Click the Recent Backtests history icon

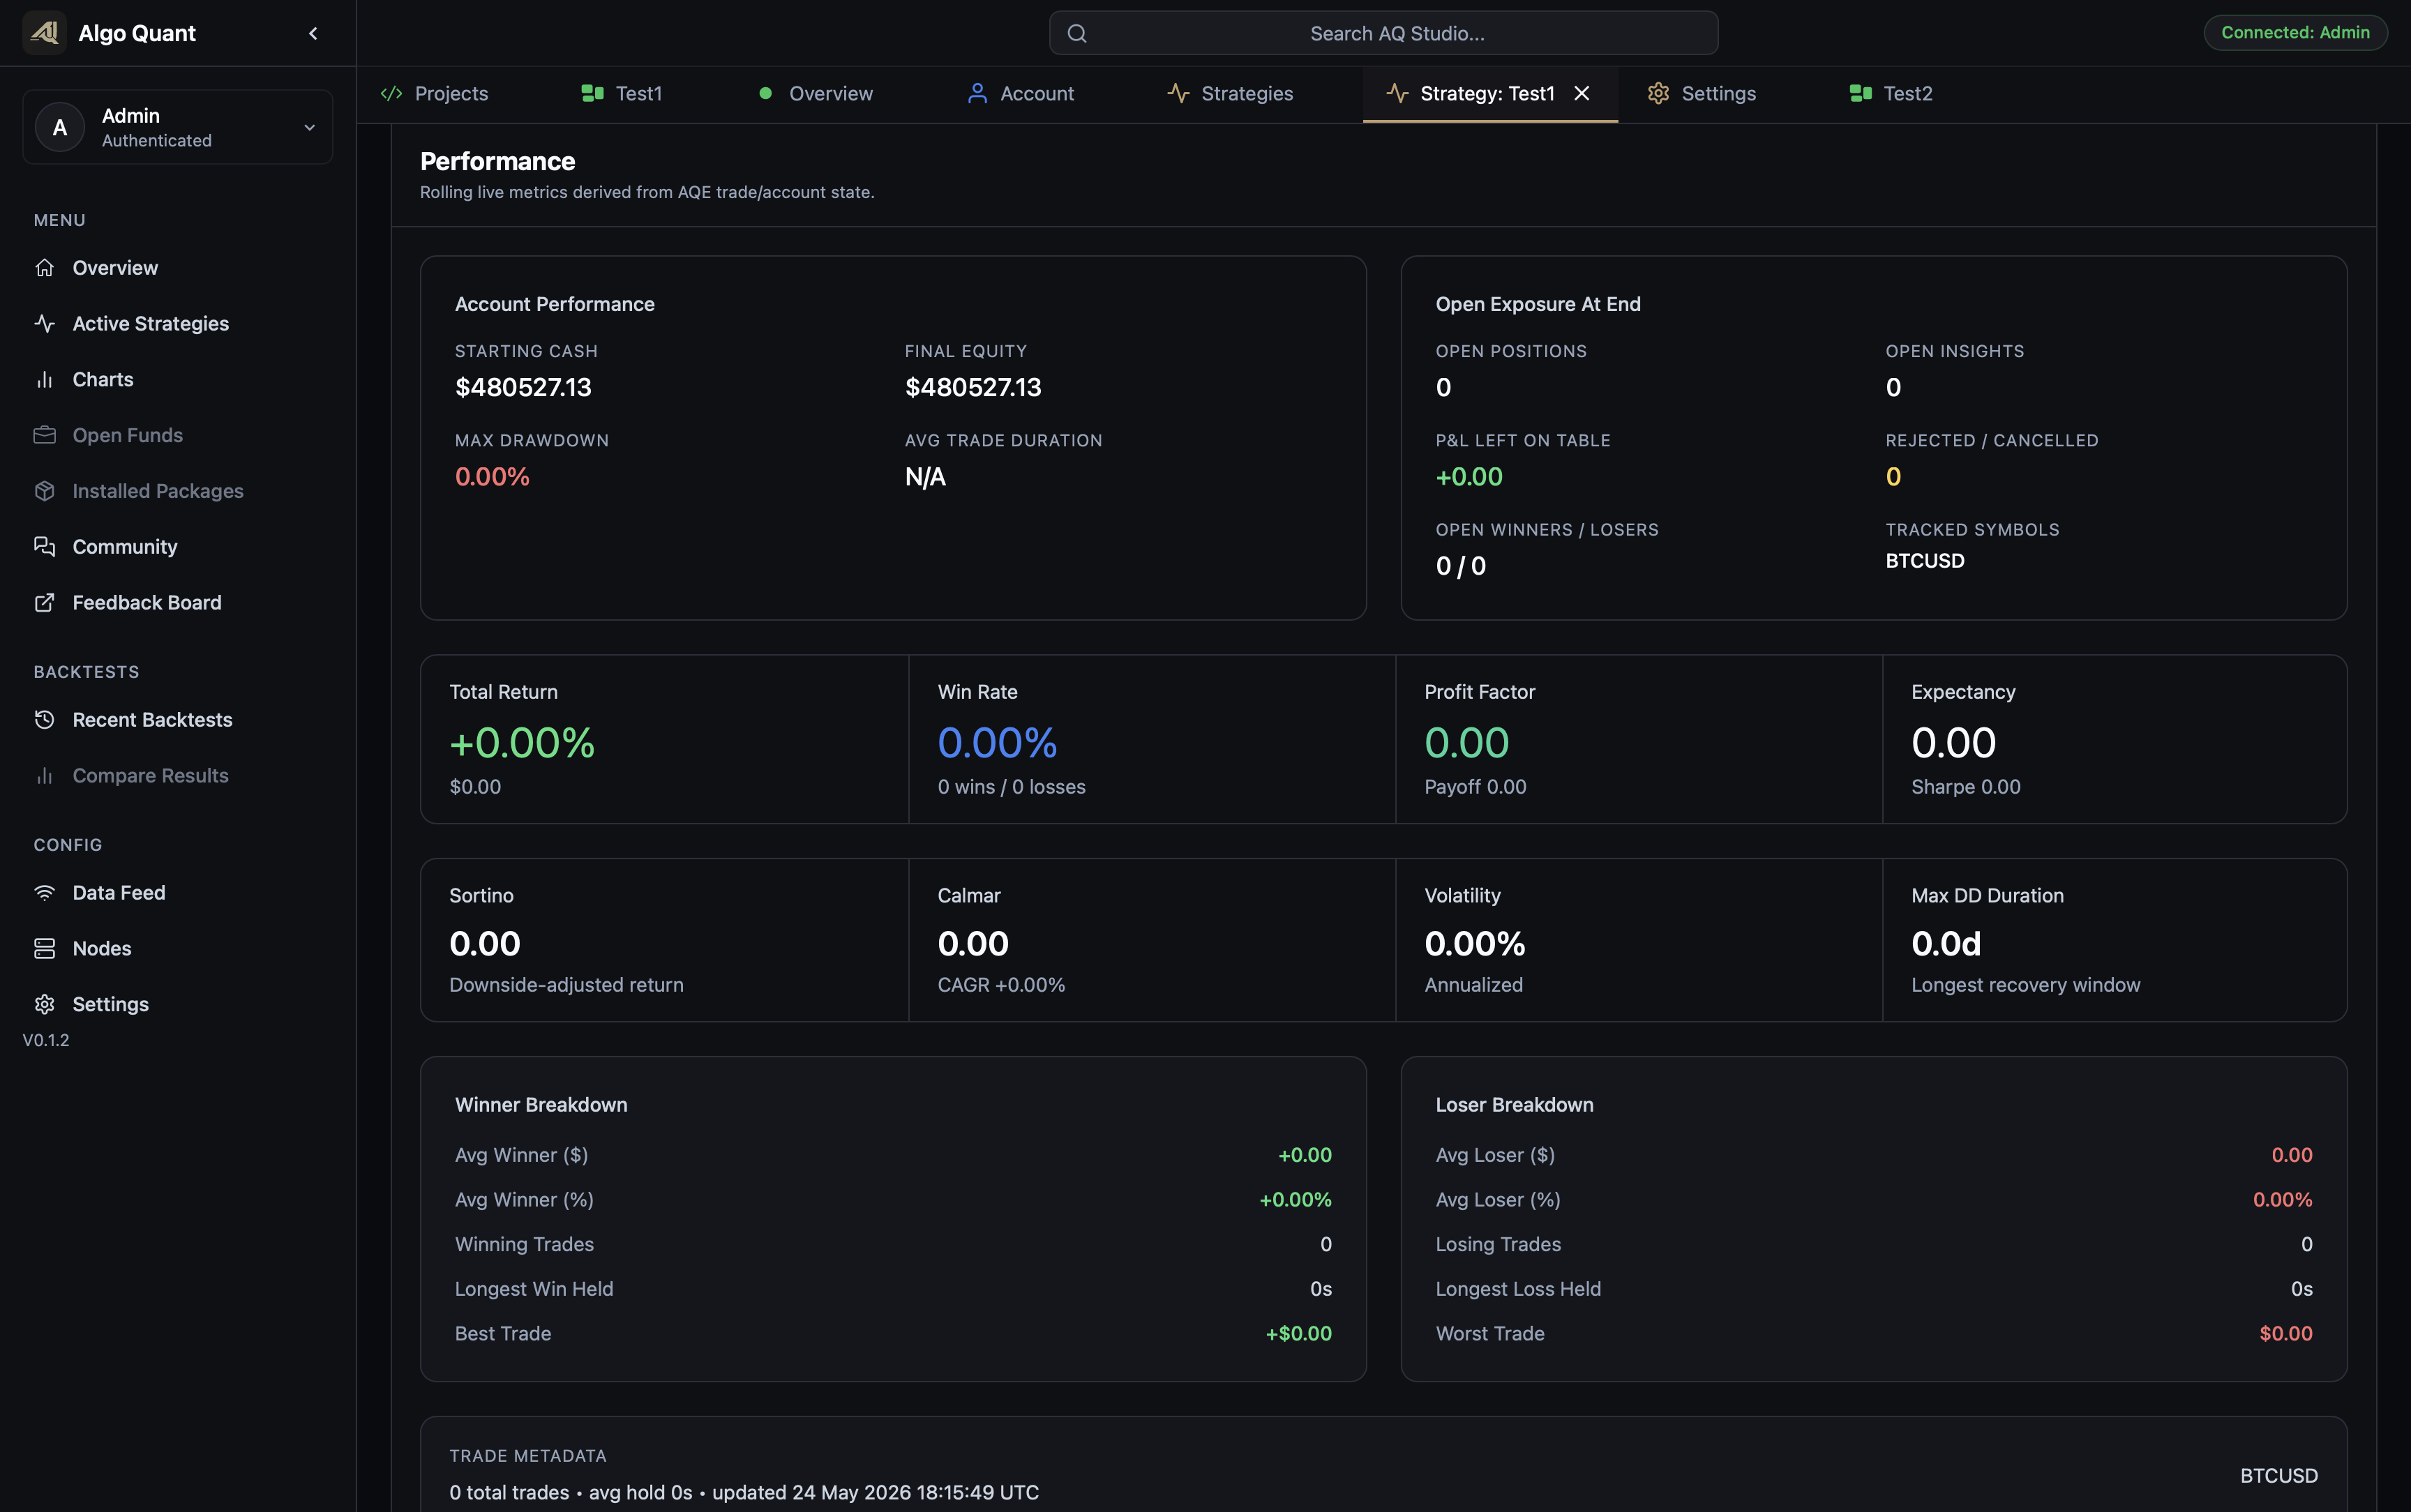pyautogui.click(x=44, y=720)
